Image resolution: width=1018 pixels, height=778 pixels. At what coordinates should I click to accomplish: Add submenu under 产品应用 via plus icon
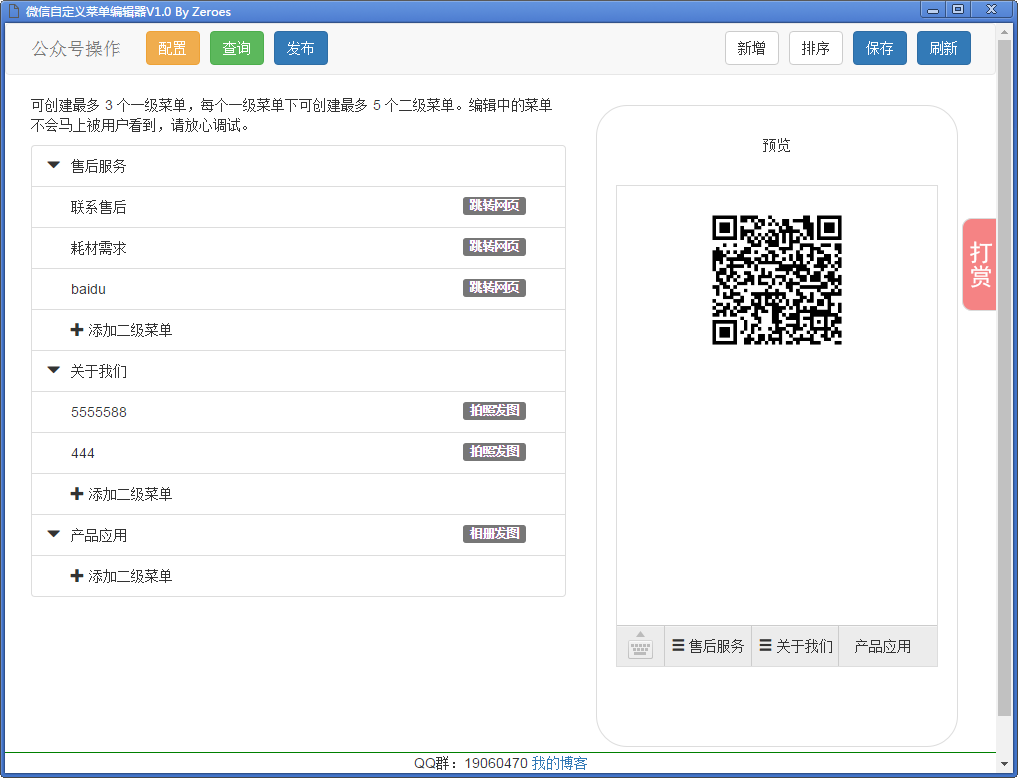click(77, 576)
